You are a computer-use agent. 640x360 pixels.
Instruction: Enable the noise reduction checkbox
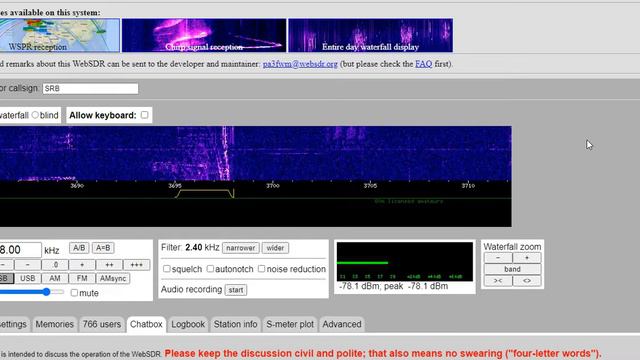pyautogui.click(x=262, y=269)
